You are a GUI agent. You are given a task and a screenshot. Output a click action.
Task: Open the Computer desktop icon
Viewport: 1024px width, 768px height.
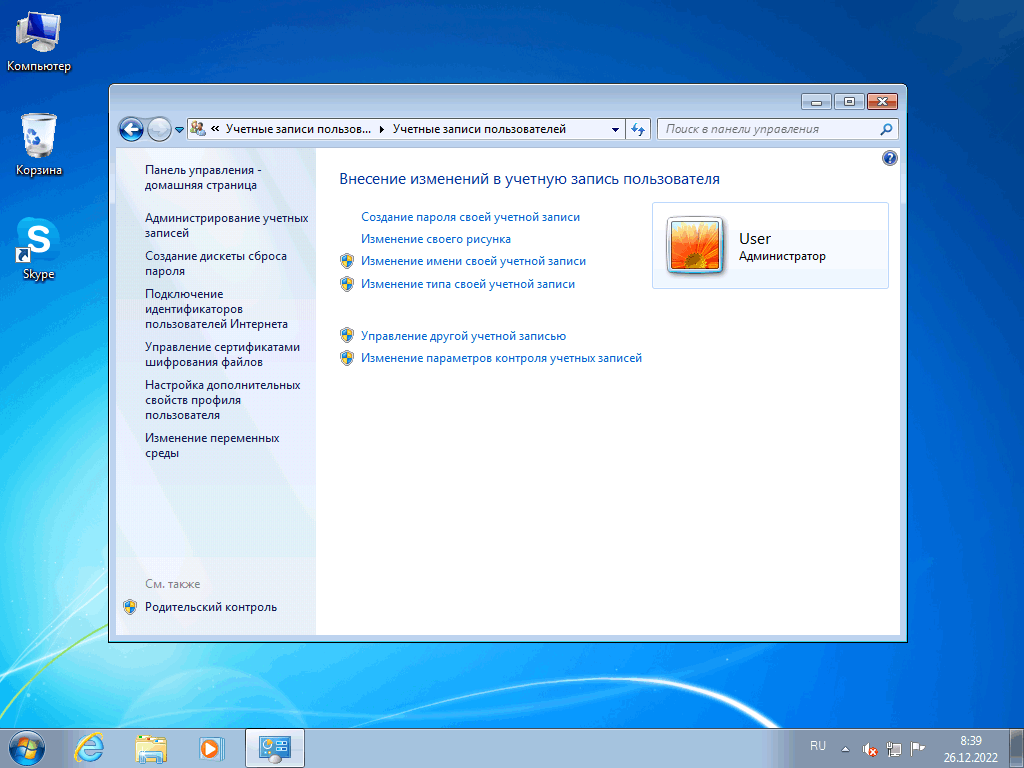coord(39,42)
